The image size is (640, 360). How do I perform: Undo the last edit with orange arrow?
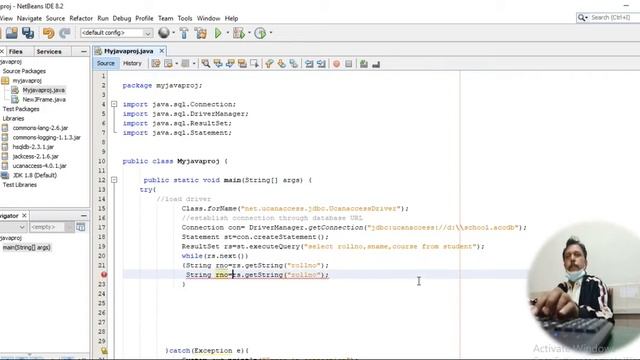[48, 33]
